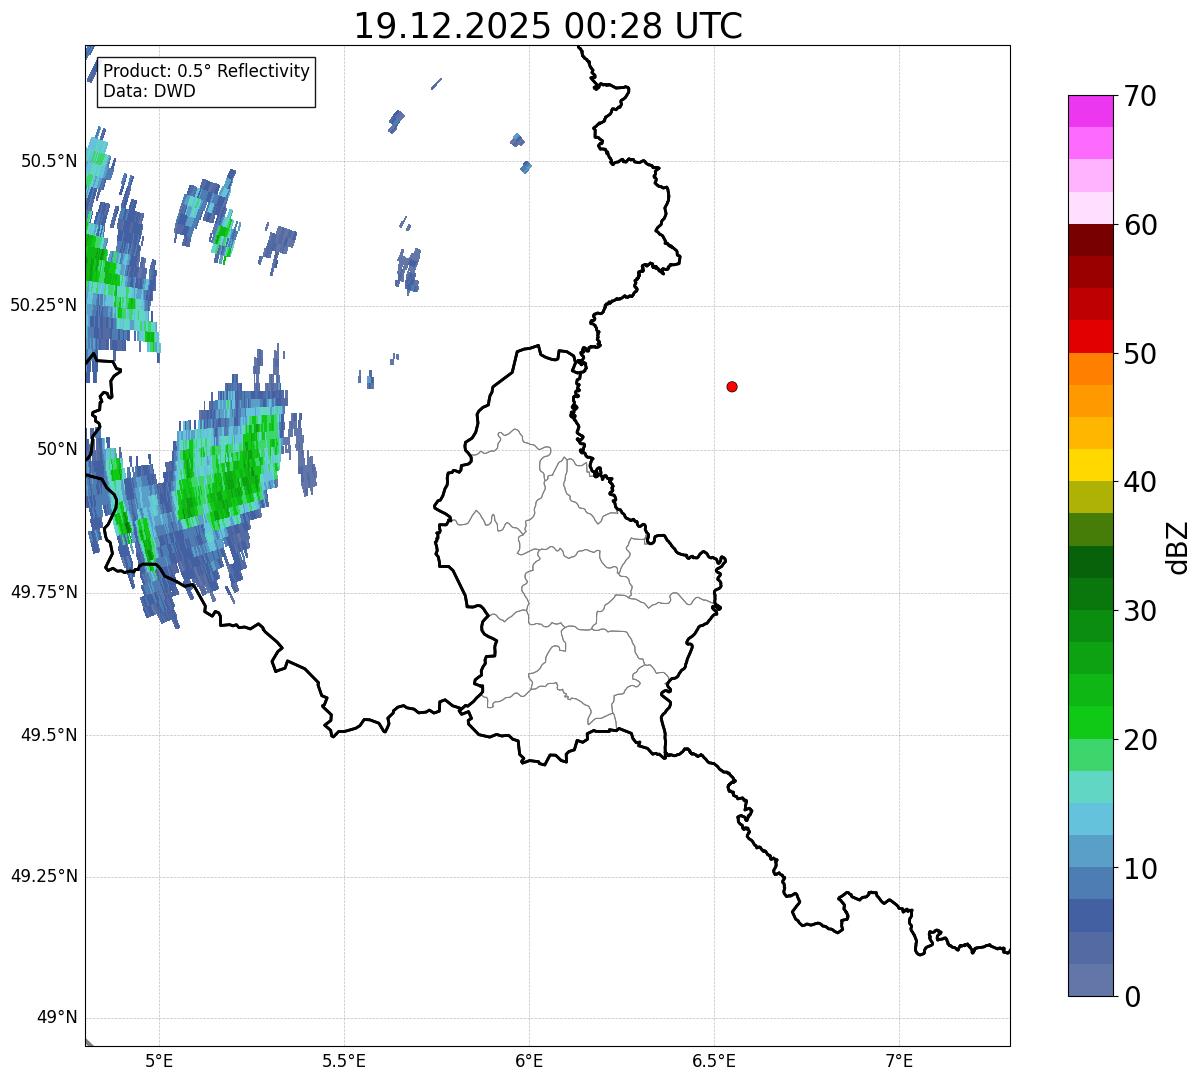Click the latitude label 49.25°N

tap(44, 877)
